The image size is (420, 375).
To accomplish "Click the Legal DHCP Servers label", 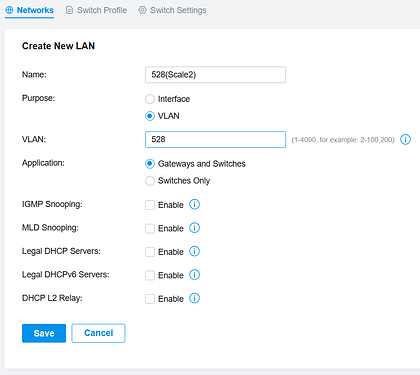I will pyautogui.click(x=61, y=251).
